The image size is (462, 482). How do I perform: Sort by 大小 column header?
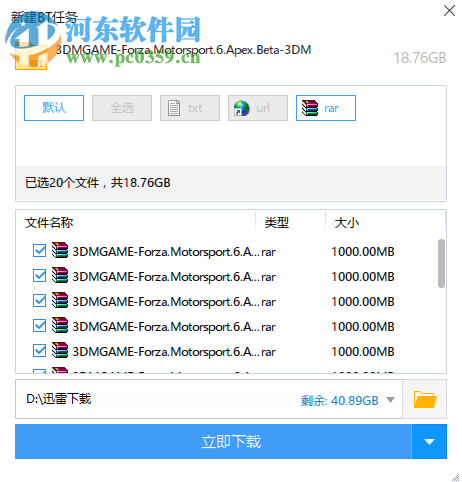tap(347, 223)
